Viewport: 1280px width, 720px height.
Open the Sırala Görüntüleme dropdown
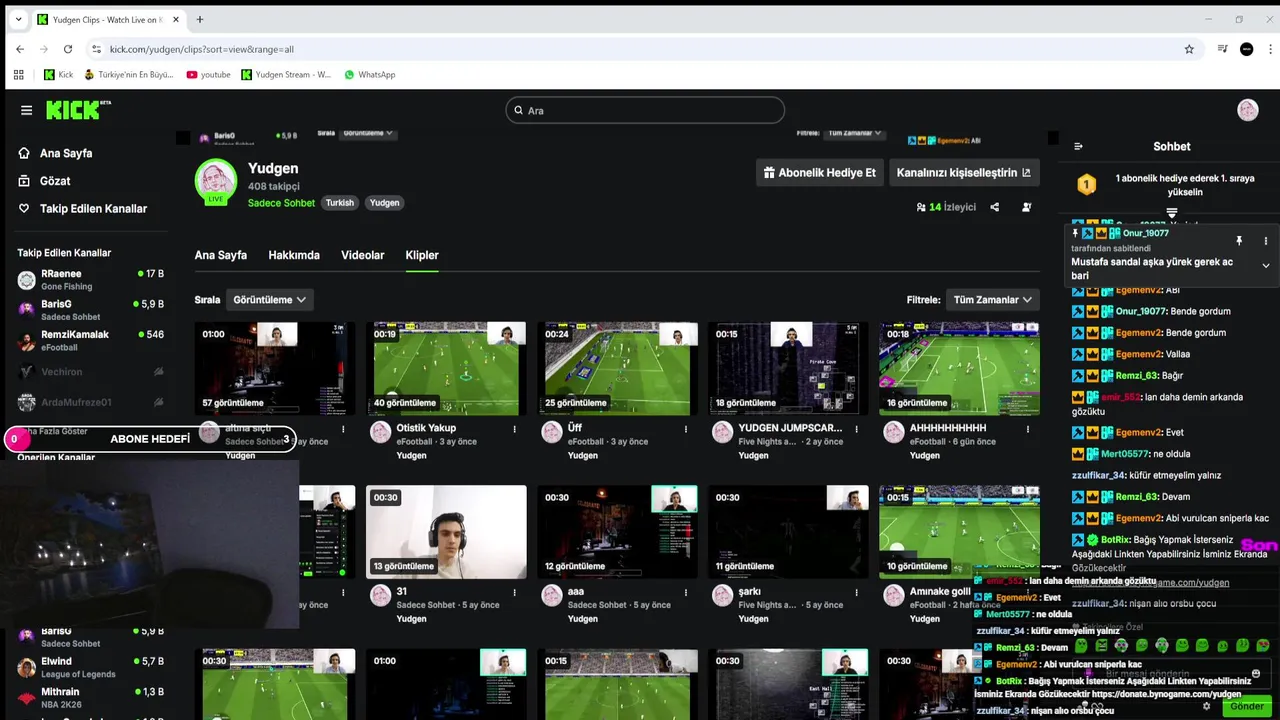tap(270, 300)
